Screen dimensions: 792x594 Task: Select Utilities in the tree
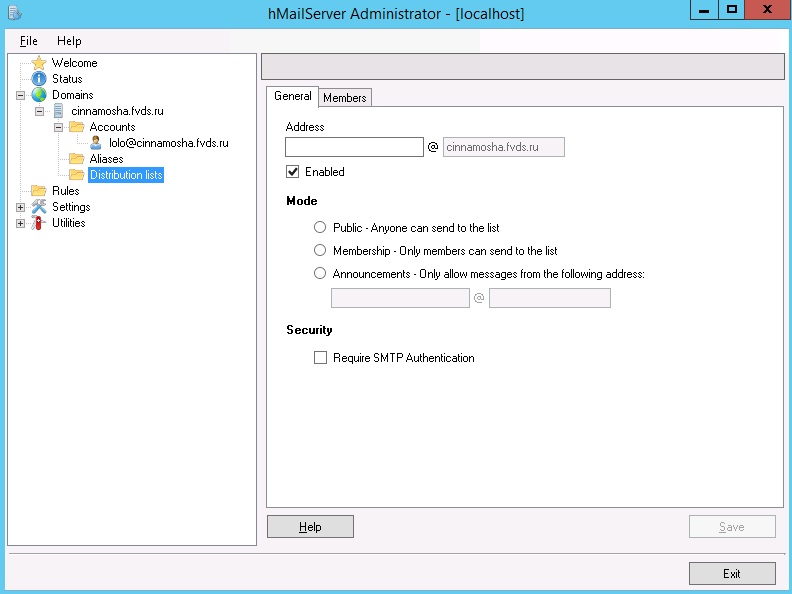[69, 223]
